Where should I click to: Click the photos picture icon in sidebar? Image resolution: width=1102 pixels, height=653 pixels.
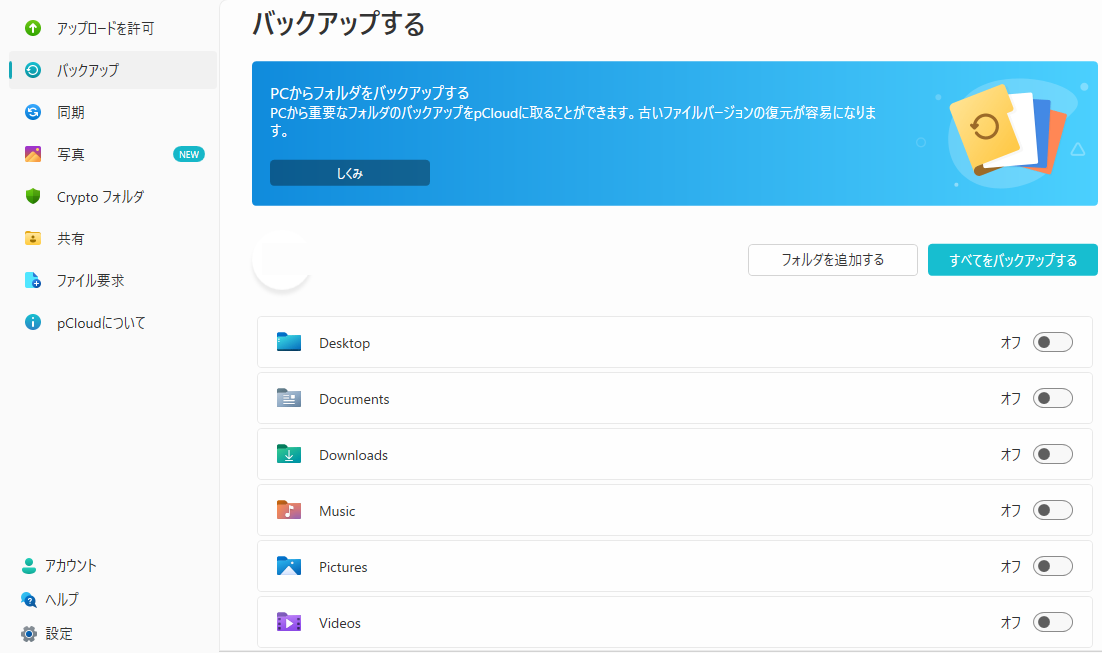pyautogui.click(x=33, y=155)
